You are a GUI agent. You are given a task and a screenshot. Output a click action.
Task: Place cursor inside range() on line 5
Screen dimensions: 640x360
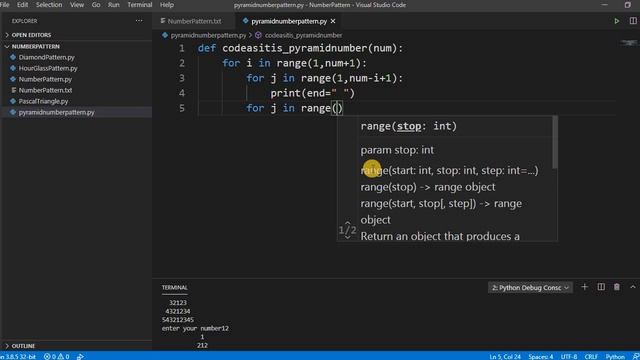pos(337,108)
